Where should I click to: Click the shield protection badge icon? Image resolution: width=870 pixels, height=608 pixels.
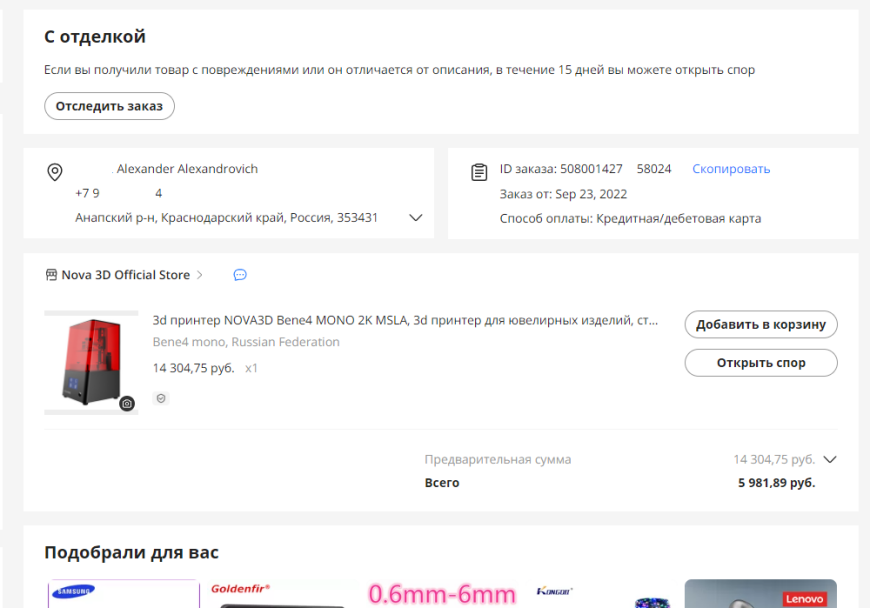coord(161,398)
